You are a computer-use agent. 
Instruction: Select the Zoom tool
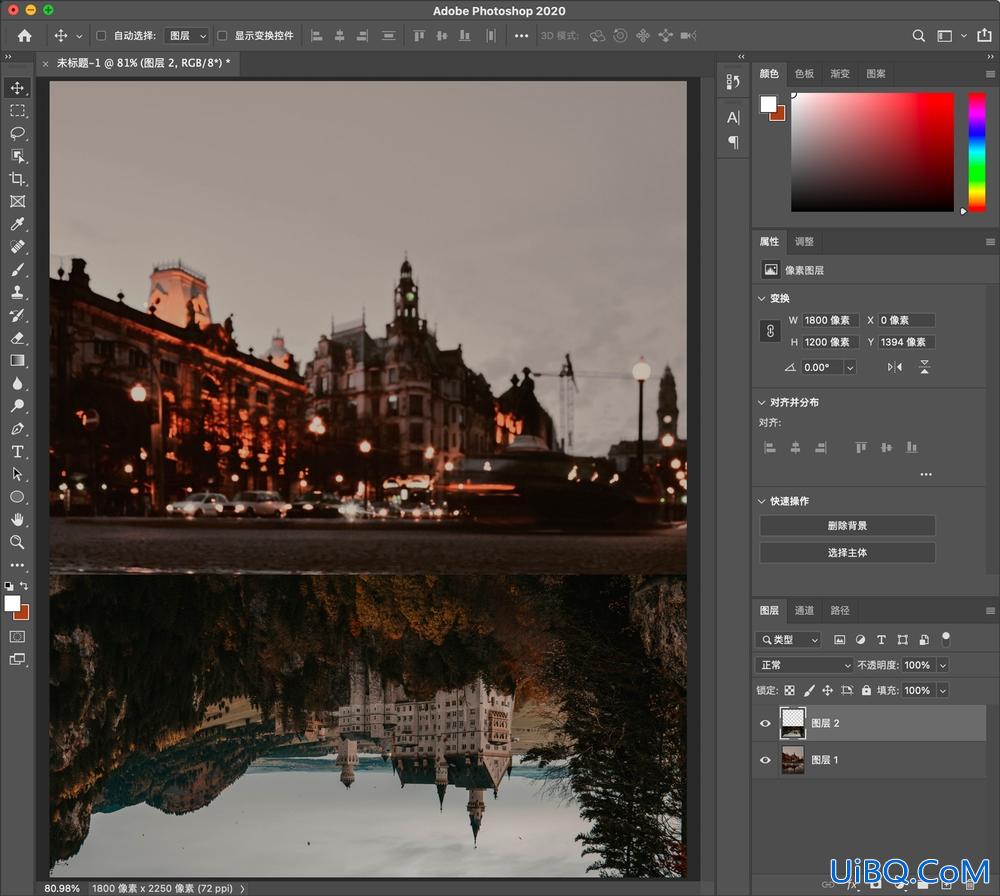tap(17, 542)
